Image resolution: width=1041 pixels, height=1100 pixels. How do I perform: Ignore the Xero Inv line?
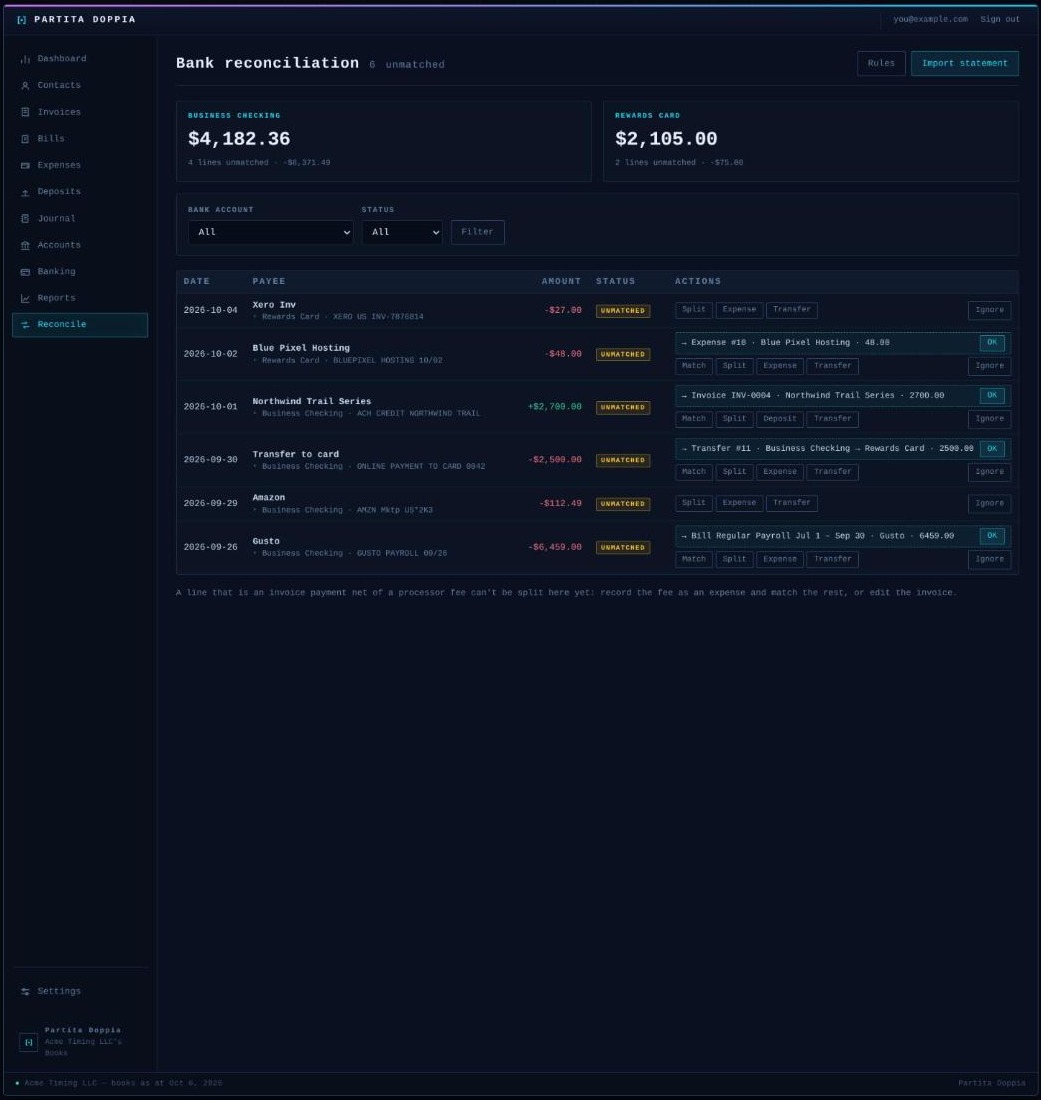click(x=989, y=310)
